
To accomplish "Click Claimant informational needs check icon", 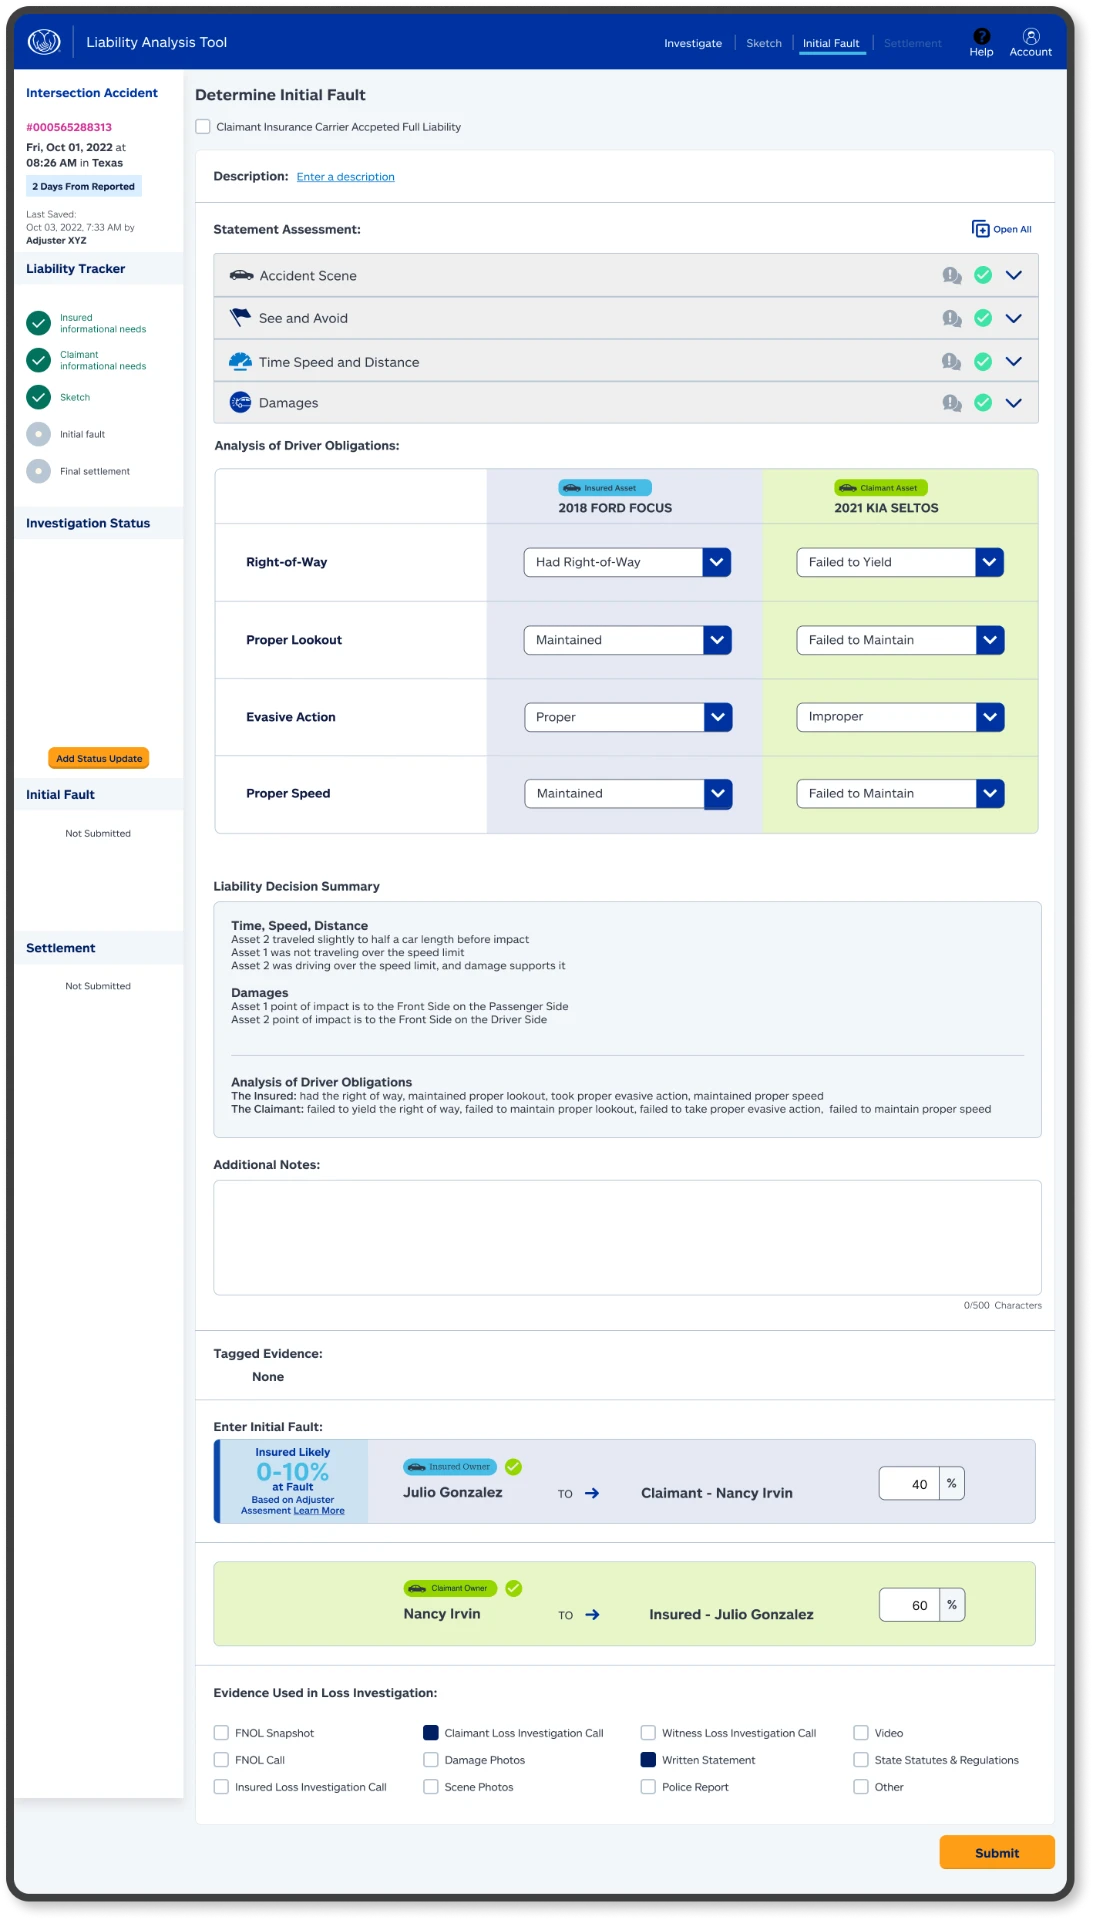I will [38, 360].
